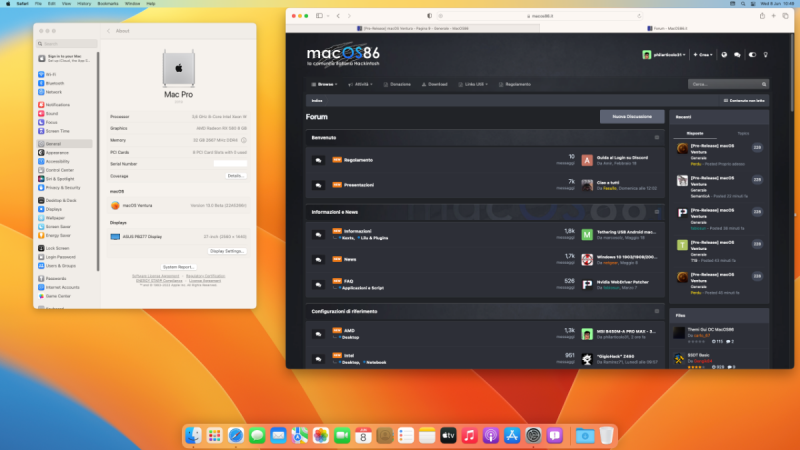This screenshot has height=450, width=800.
Task: Go back with the About pane chevron
Action: (108, 31)
